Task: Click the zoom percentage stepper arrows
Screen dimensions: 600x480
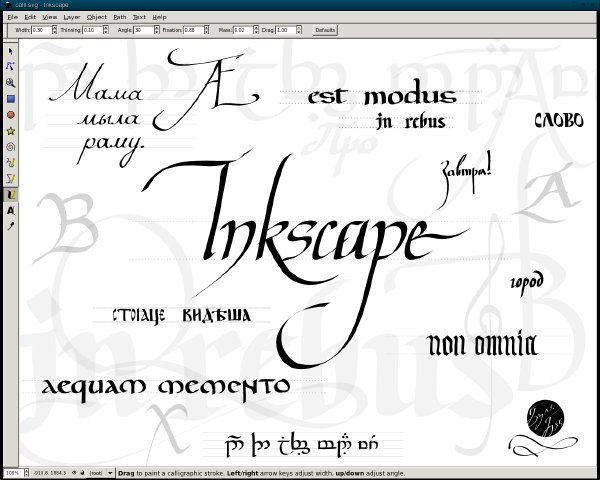Action: (24, 472)
